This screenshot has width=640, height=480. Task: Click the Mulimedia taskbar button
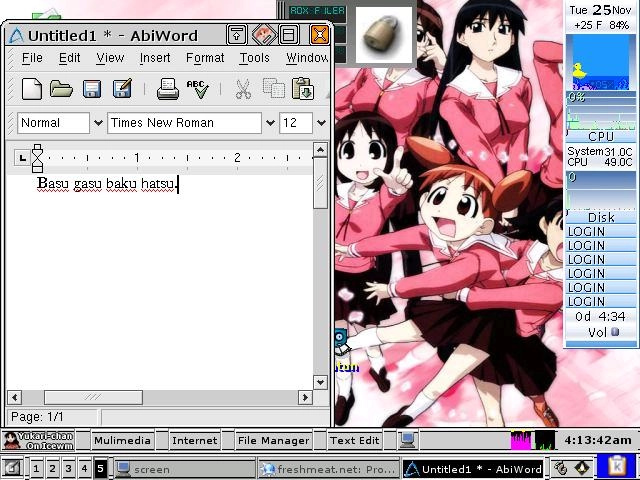(x=122, y=440)
